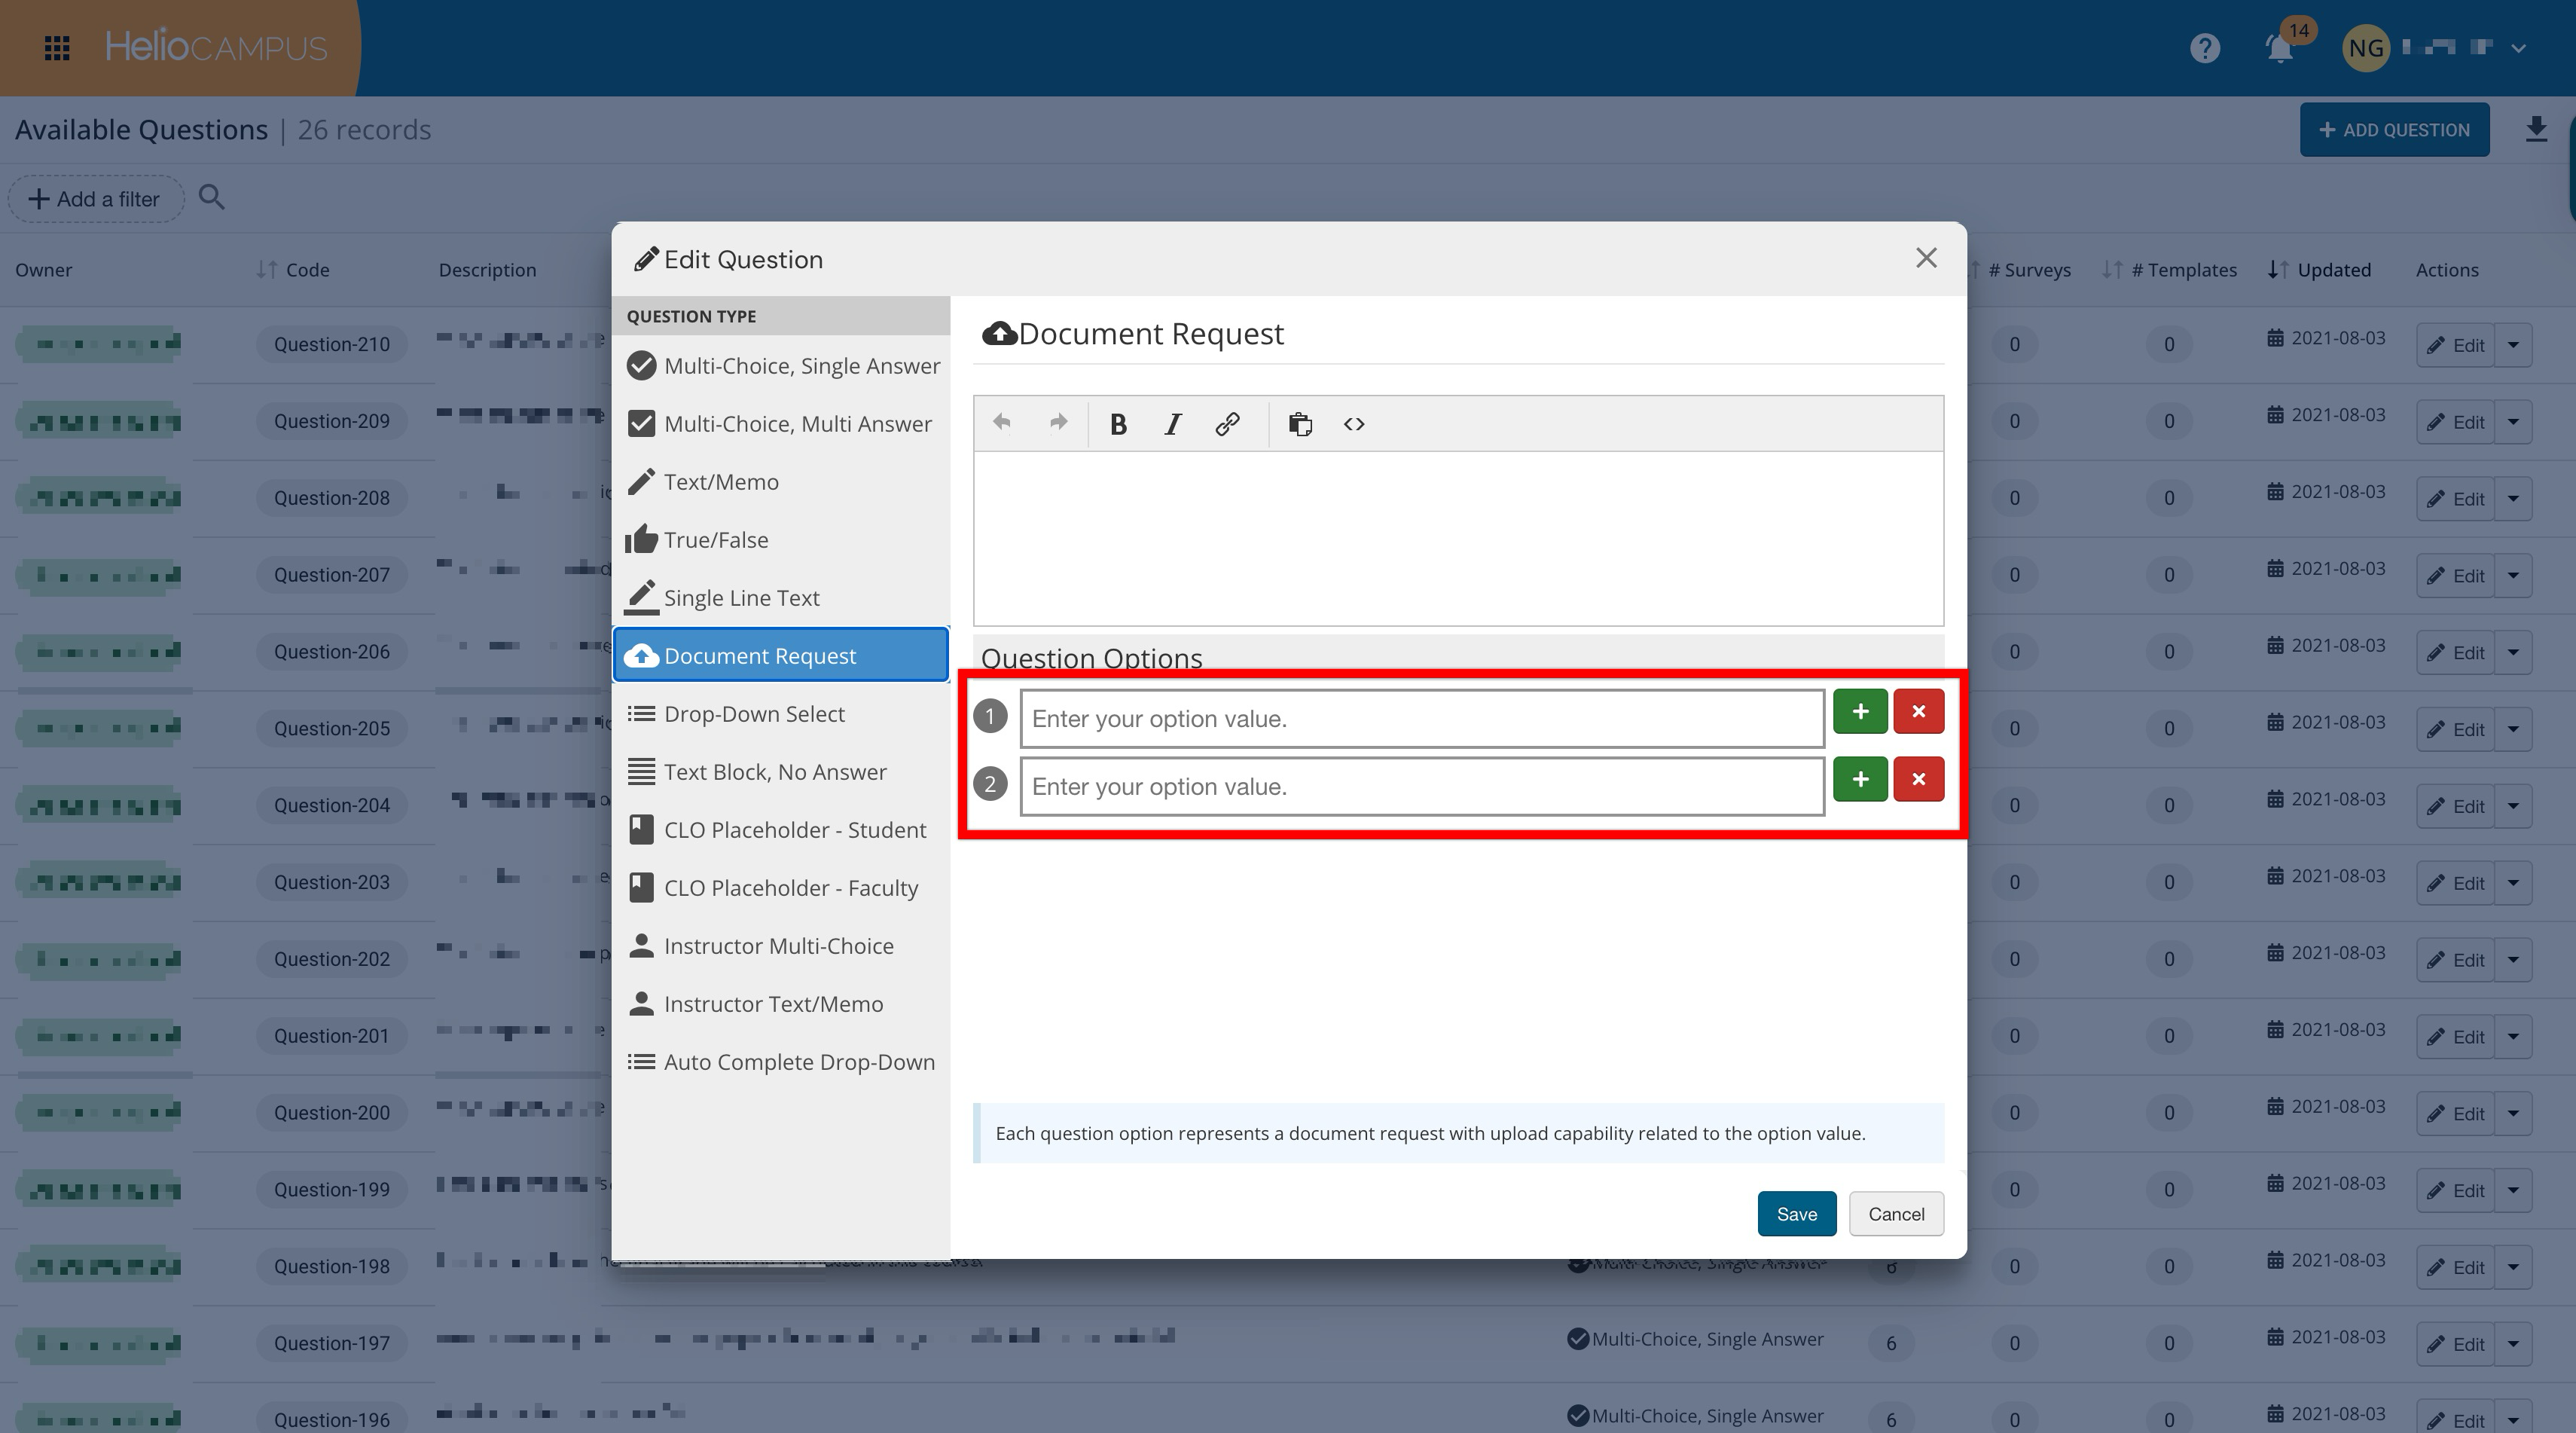
Task: Click the Italic formatting icon
Action: tap(1173, 424)
